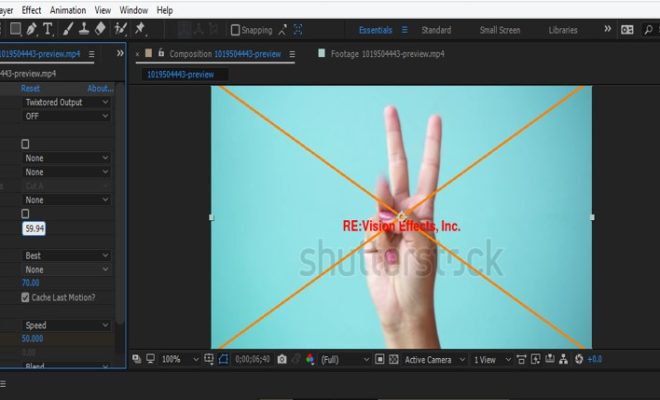
Task: Open the View menu
Action: coord(103,10)
